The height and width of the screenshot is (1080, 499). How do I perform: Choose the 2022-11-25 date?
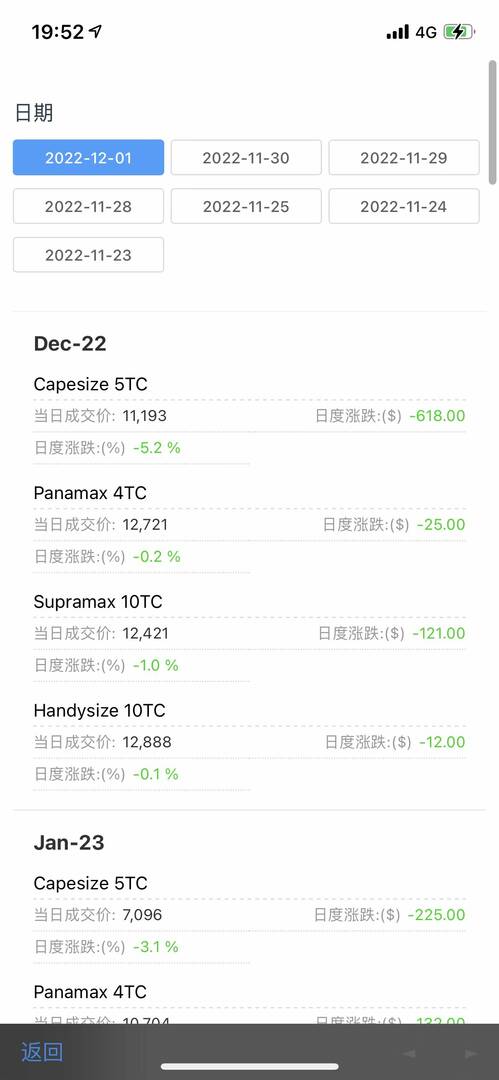pos(246,206)
